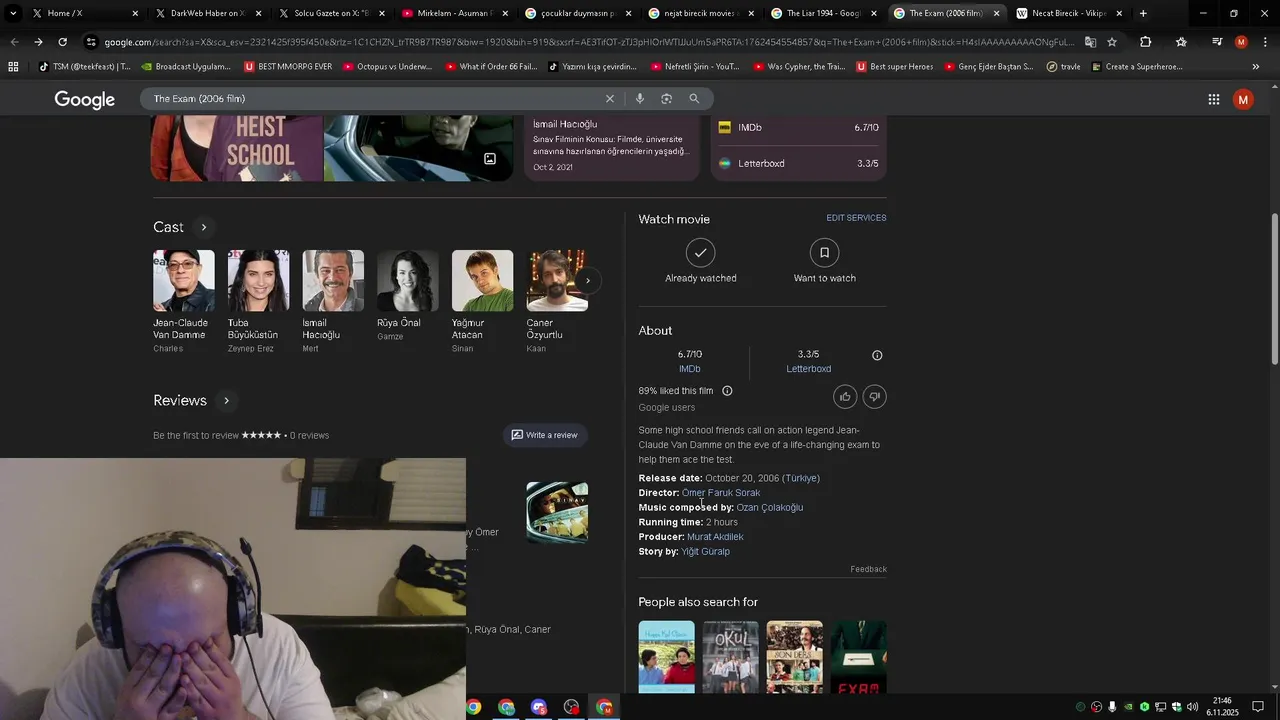The height and width of the screenshot is (720, 1280).
Task: Open director Ömer Faruk Sorak link
Action: [x=721, y=493]
